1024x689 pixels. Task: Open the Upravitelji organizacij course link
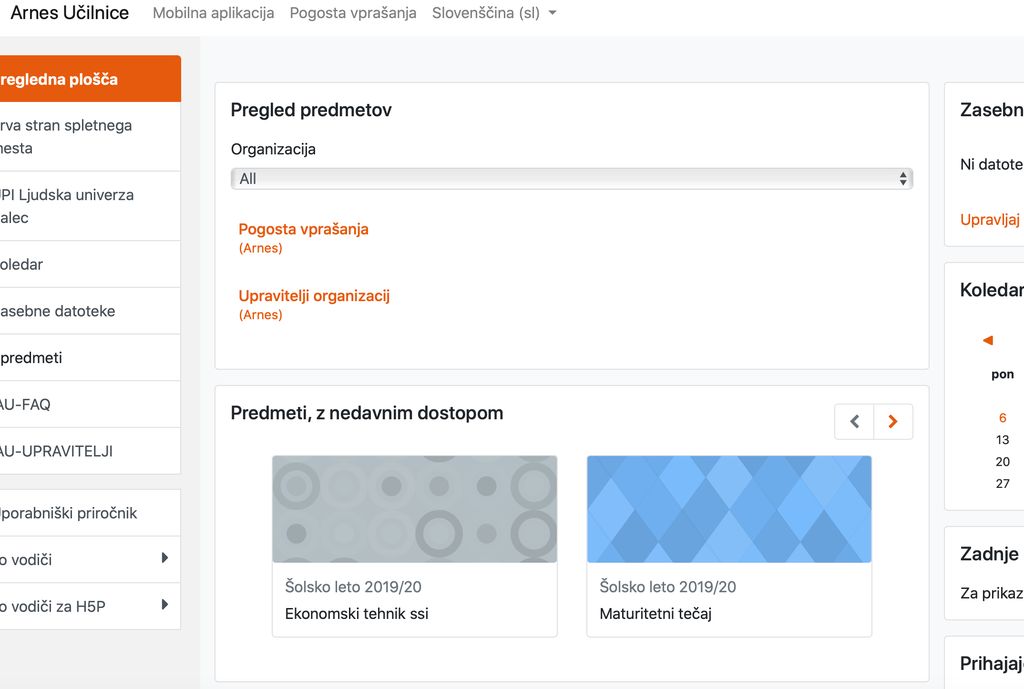(x=314, y=296)
